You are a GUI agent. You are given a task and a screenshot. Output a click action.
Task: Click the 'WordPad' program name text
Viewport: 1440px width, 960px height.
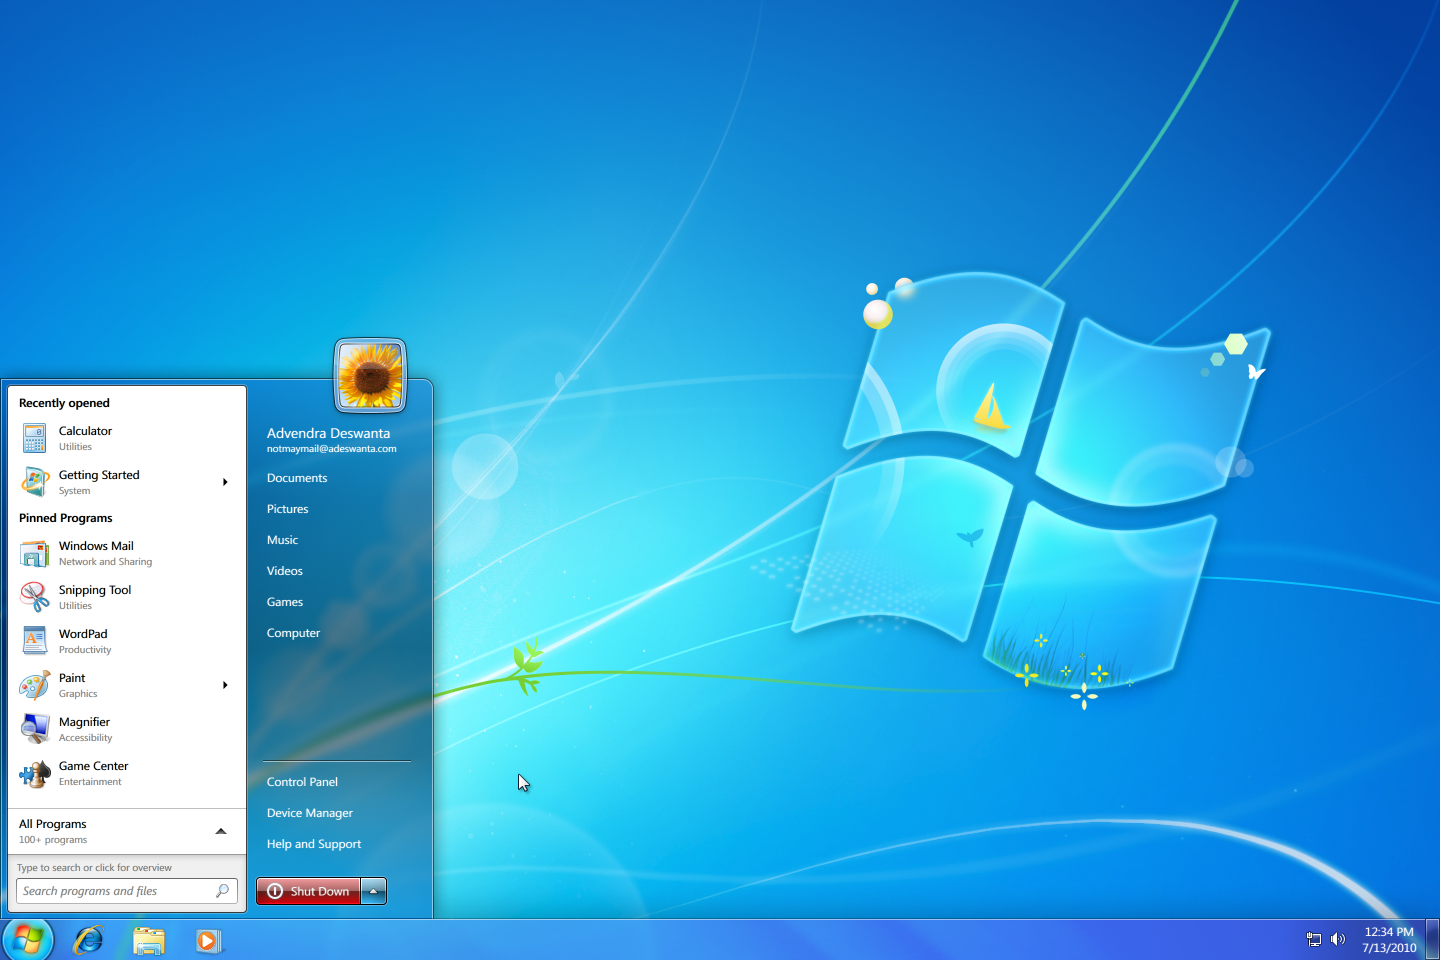[x=83, y=634]
